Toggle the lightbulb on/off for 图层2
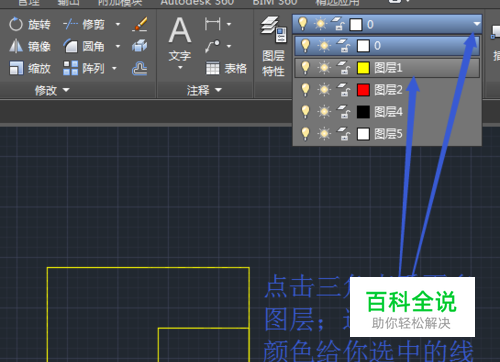Image resolution: width=500 pixels, height=362 pixels. tap(305, 90)
